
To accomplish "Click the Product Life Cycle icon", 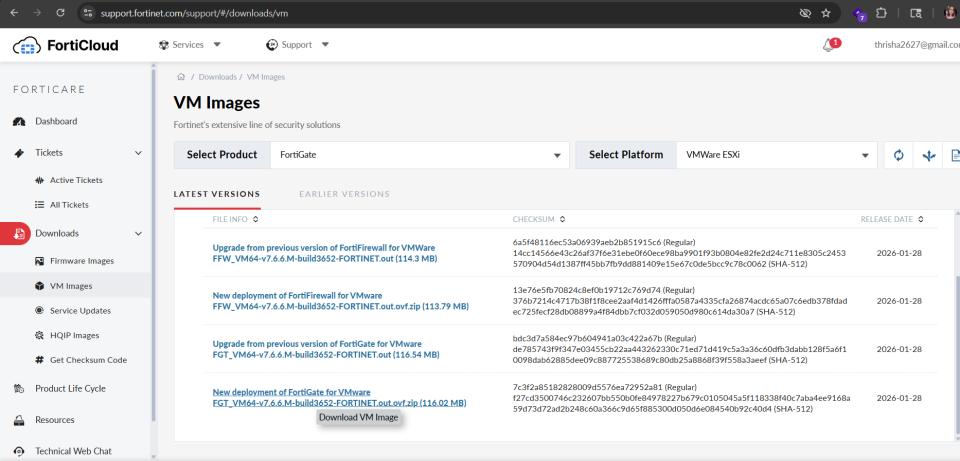I will point(19,389).
